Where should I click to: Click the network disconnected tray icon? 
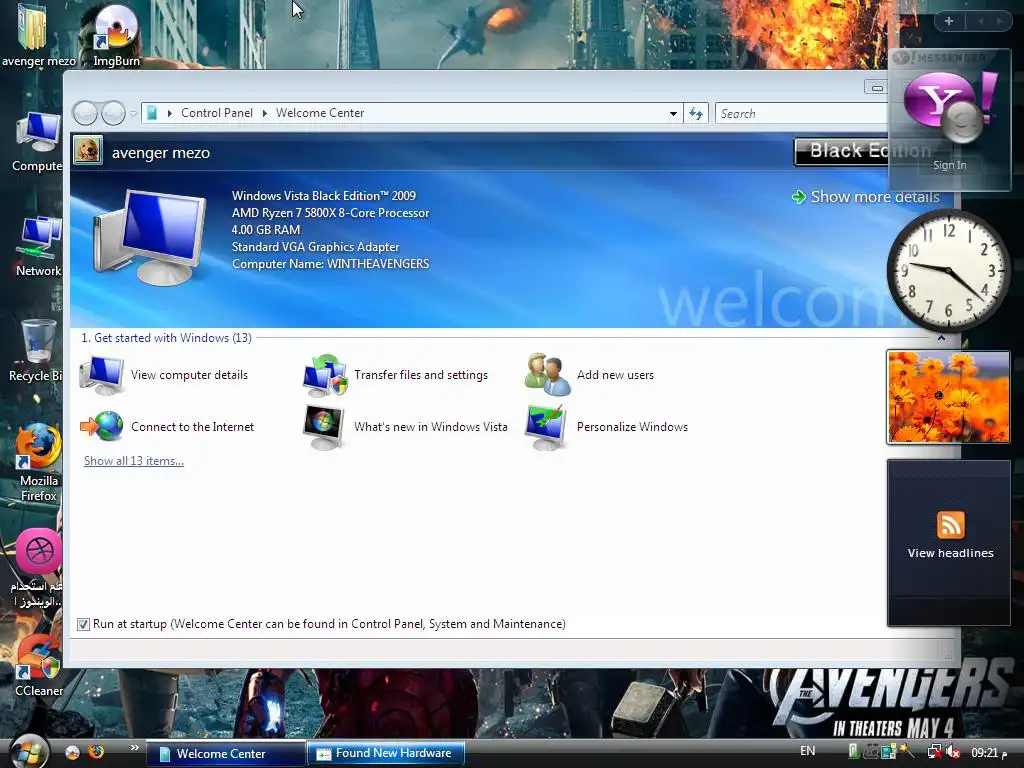pos(935,752)
